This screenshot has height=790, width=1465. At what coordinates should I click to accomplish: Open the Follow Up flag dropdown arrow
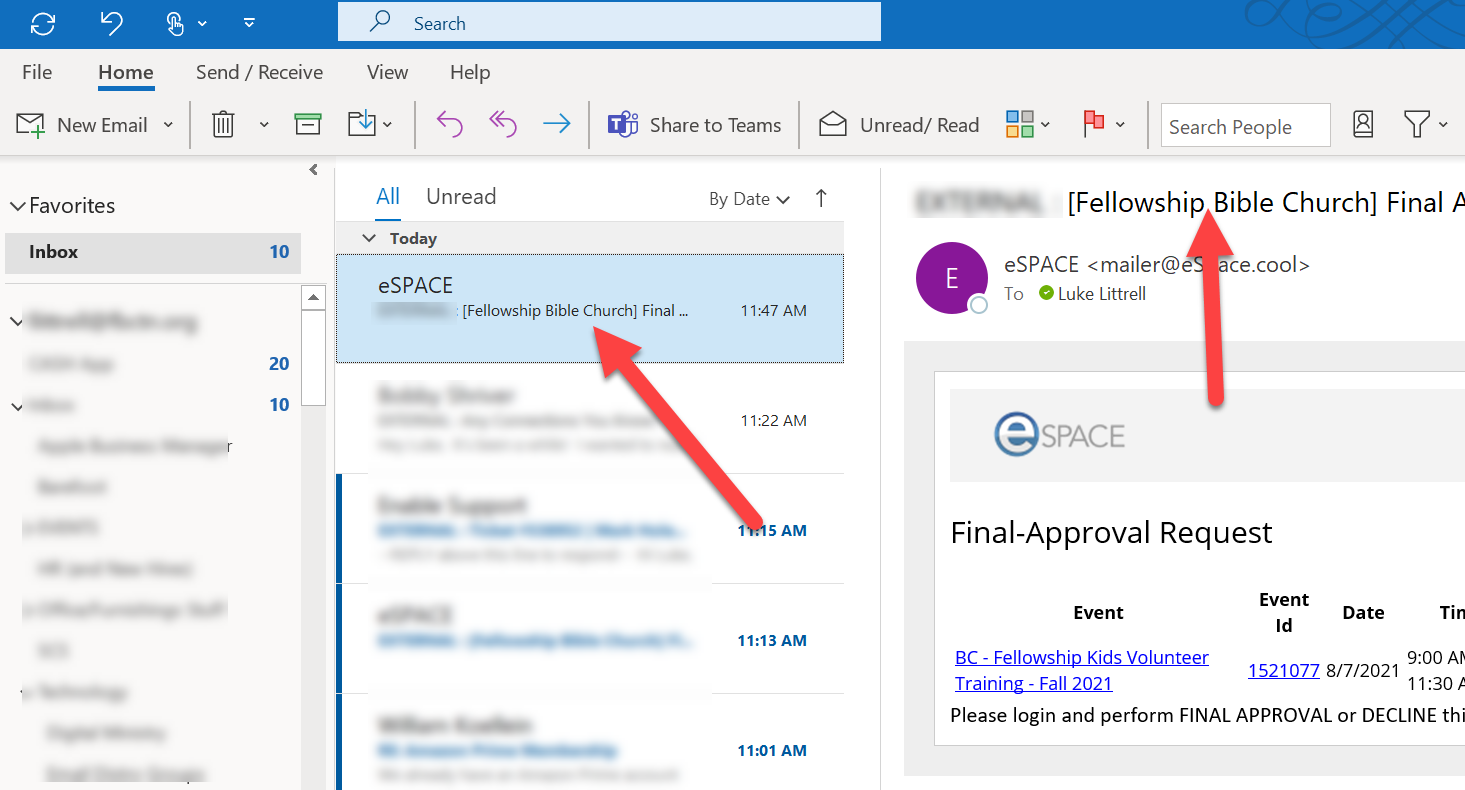pyautogui.click(x=1120, y=125)
